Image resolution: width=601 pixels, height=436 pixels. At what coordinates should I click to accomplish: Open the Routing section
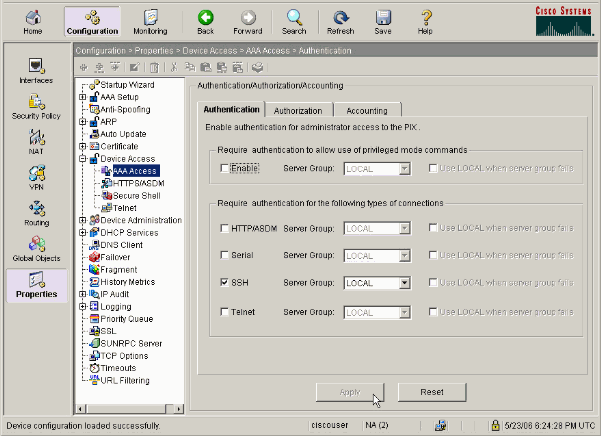tap(36, 213)
